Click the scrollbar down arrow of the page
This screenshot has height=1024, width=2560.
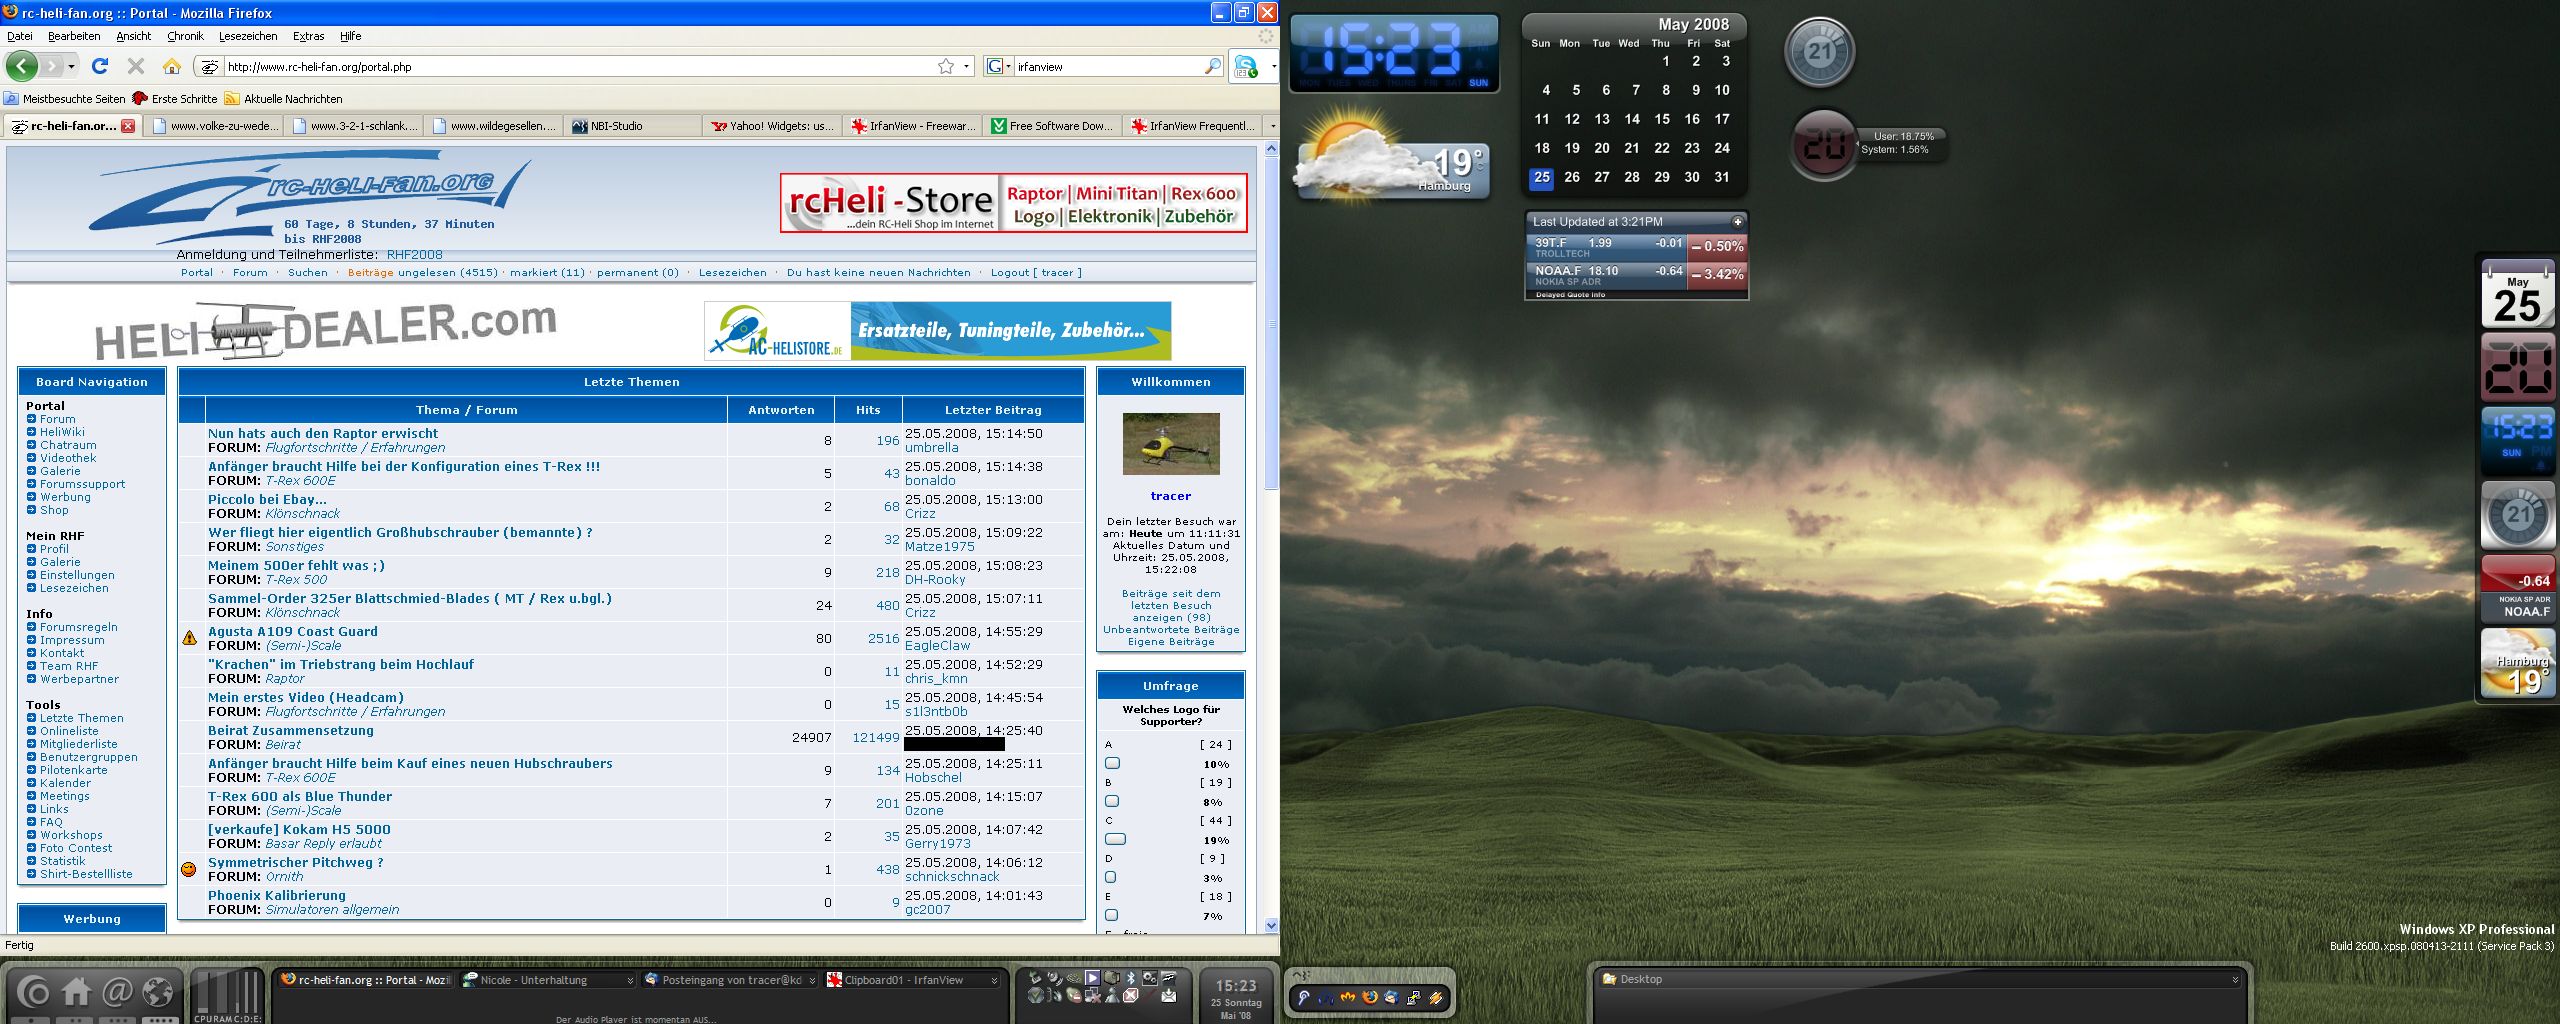point(1271,925)
